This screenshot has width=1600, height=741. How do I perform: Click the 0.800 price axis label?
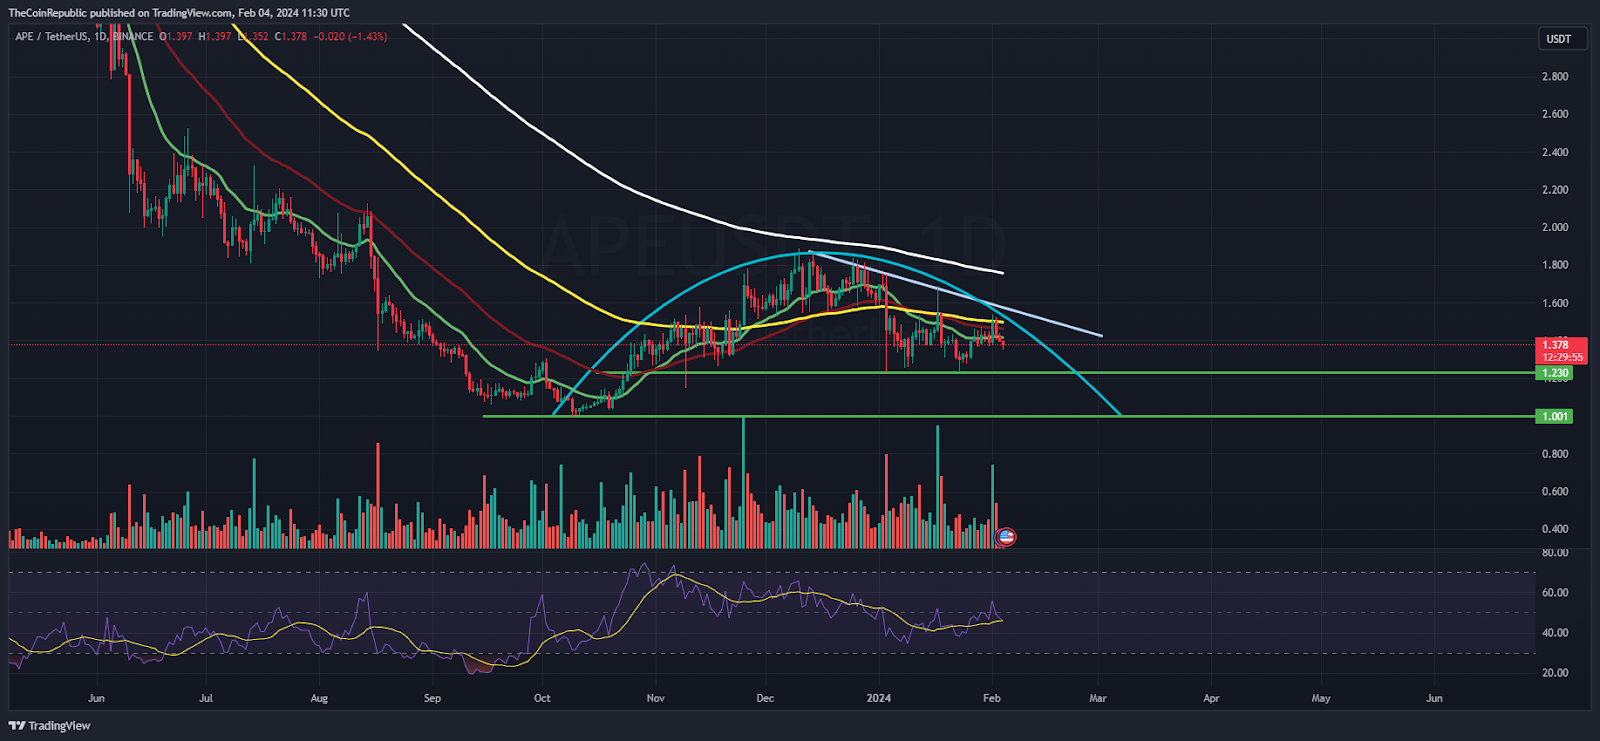point(1555,454)
